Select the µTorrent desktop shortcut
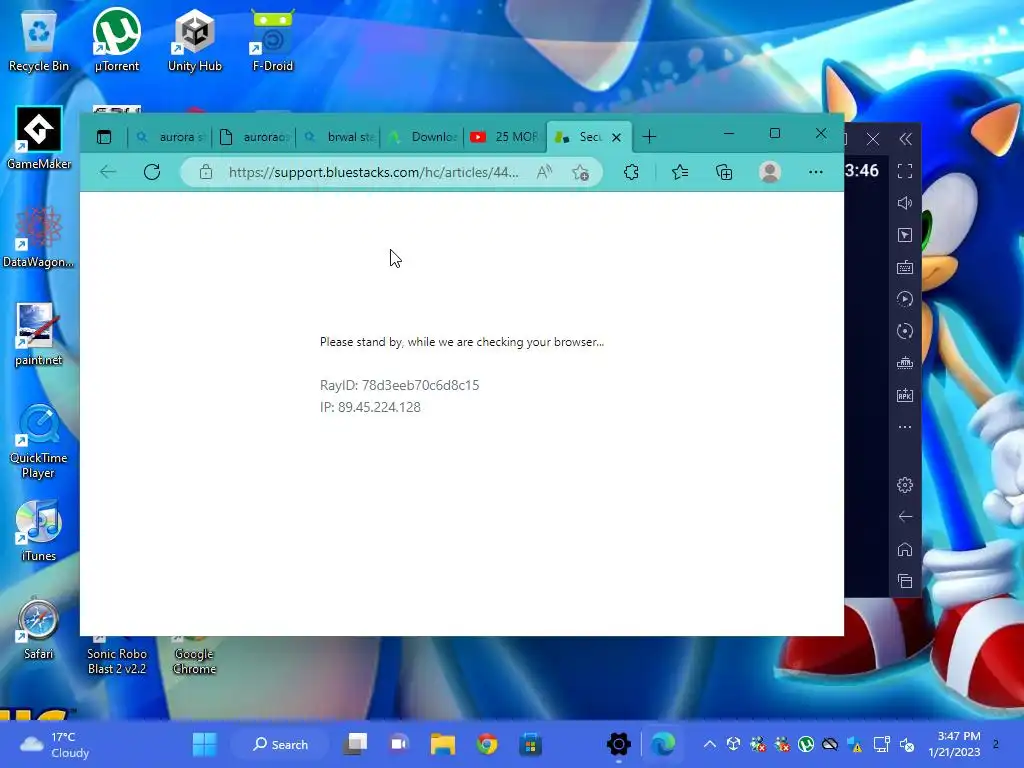Viewport: 1024px width, 768px height. [116, 39]
